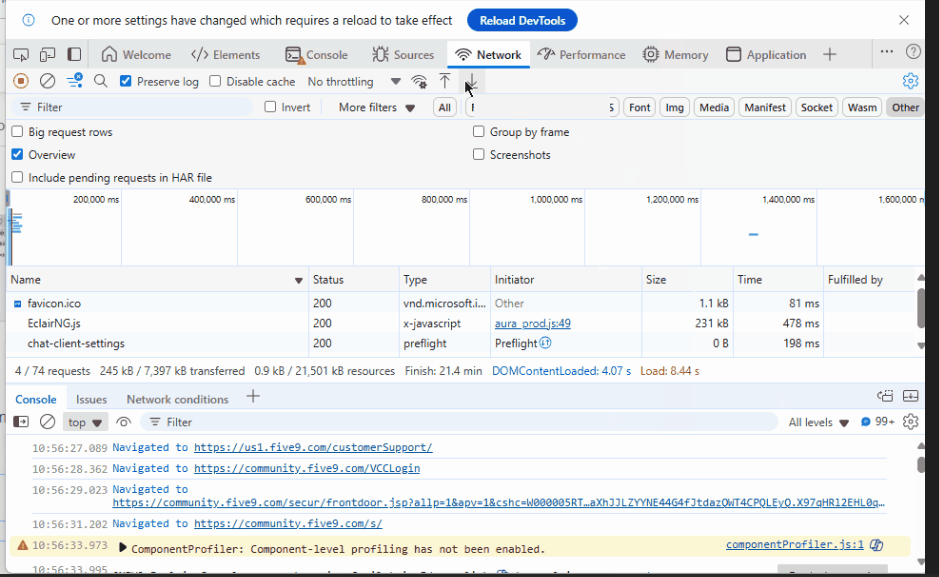Select chat-client-settings request row
Screen dimensions: 939x577
point(461,343)
